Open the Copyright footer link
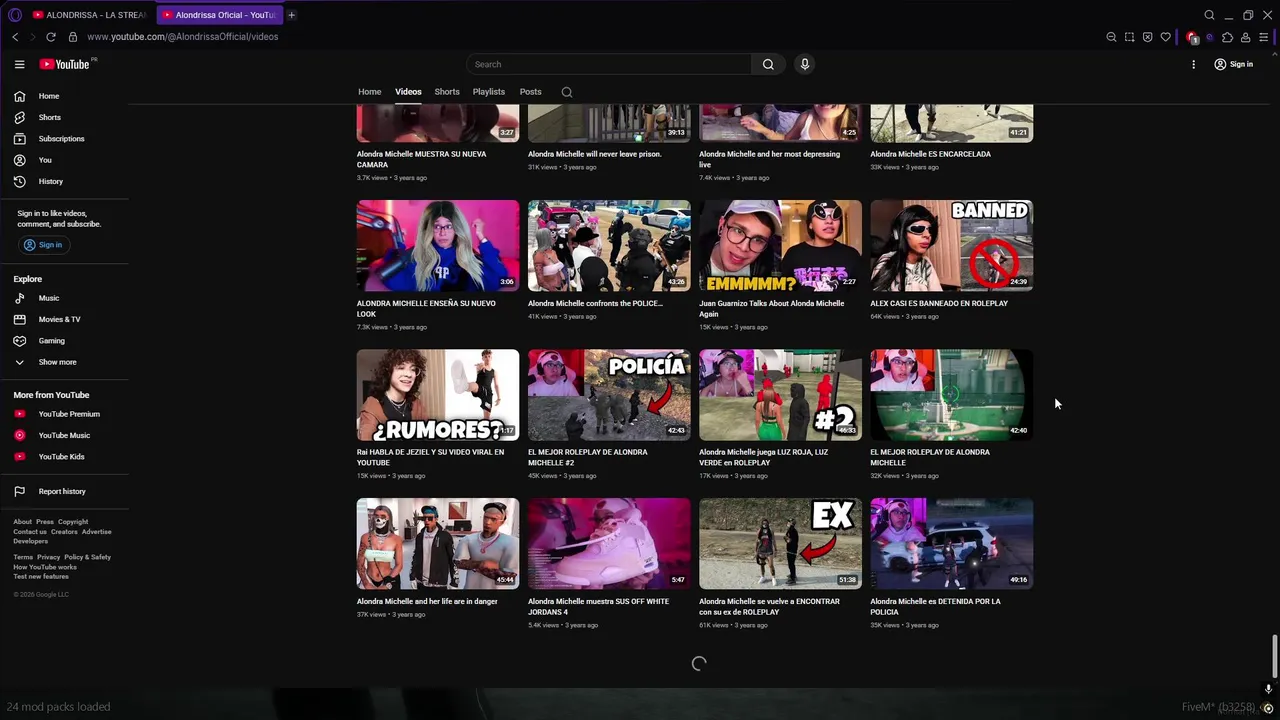This screenshot has width=1280, height=720. pyautogui.click(x=73, y=522)
